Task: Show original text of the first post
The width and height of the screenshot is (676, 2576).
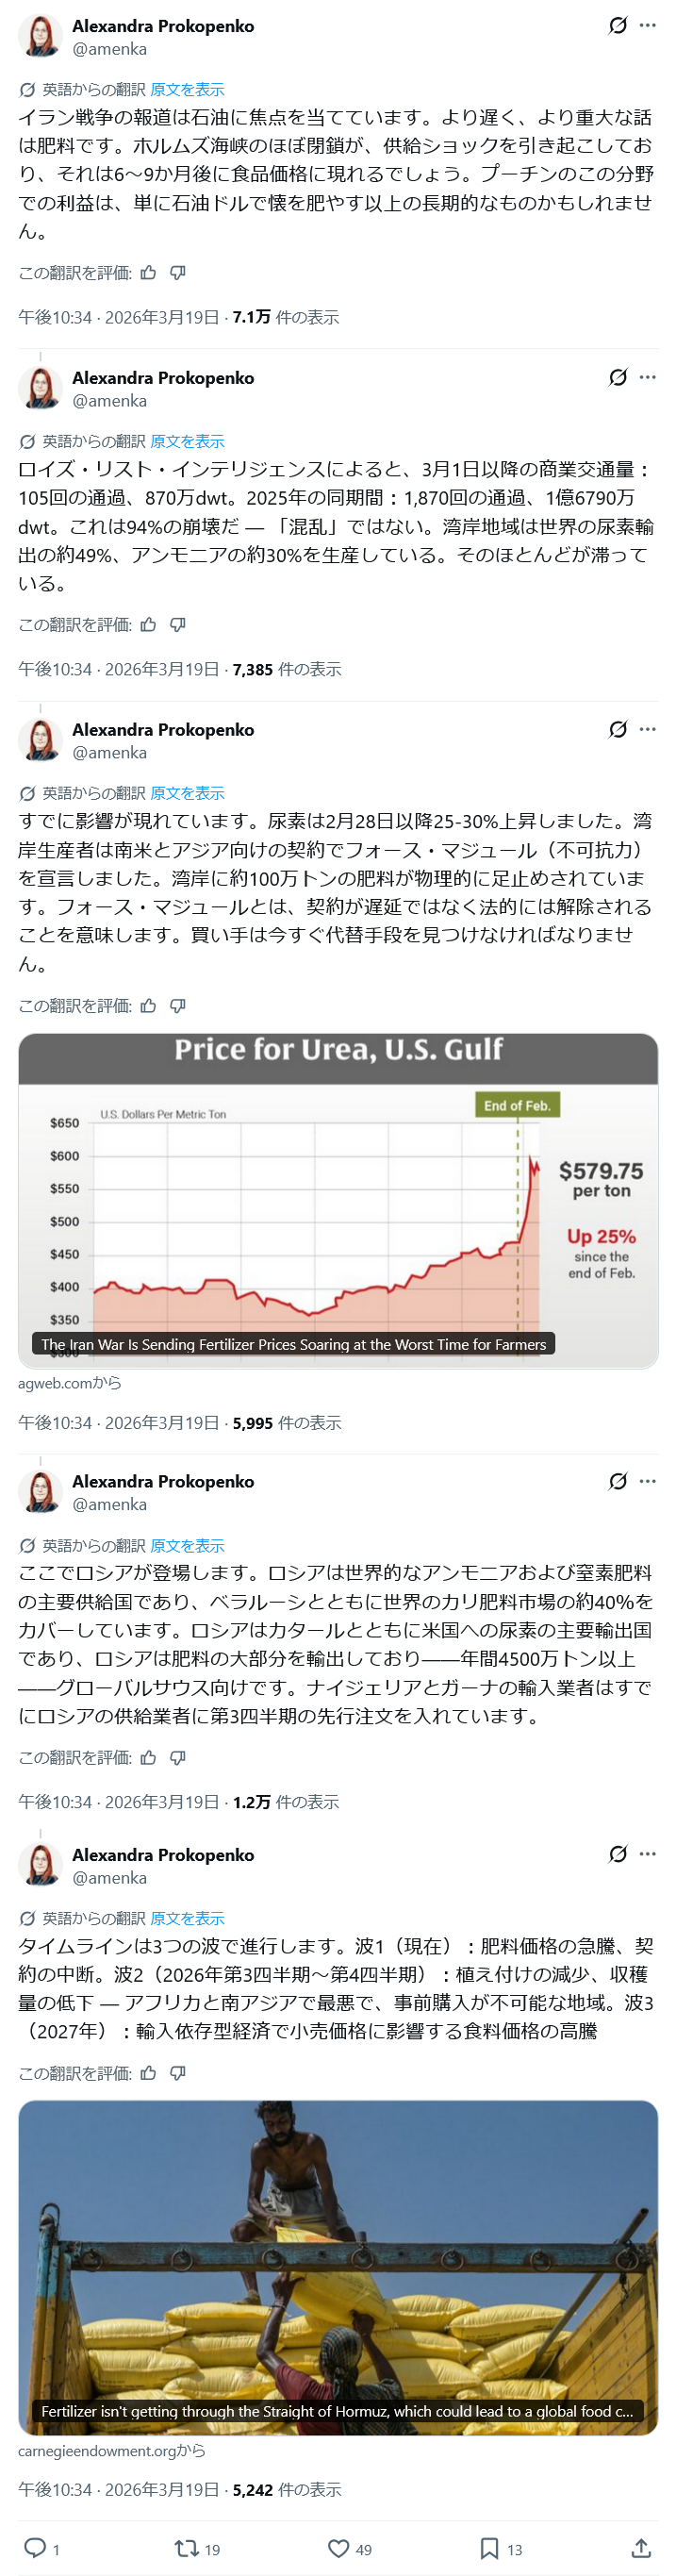Action: pyautogui.click(x=187, y=90)
